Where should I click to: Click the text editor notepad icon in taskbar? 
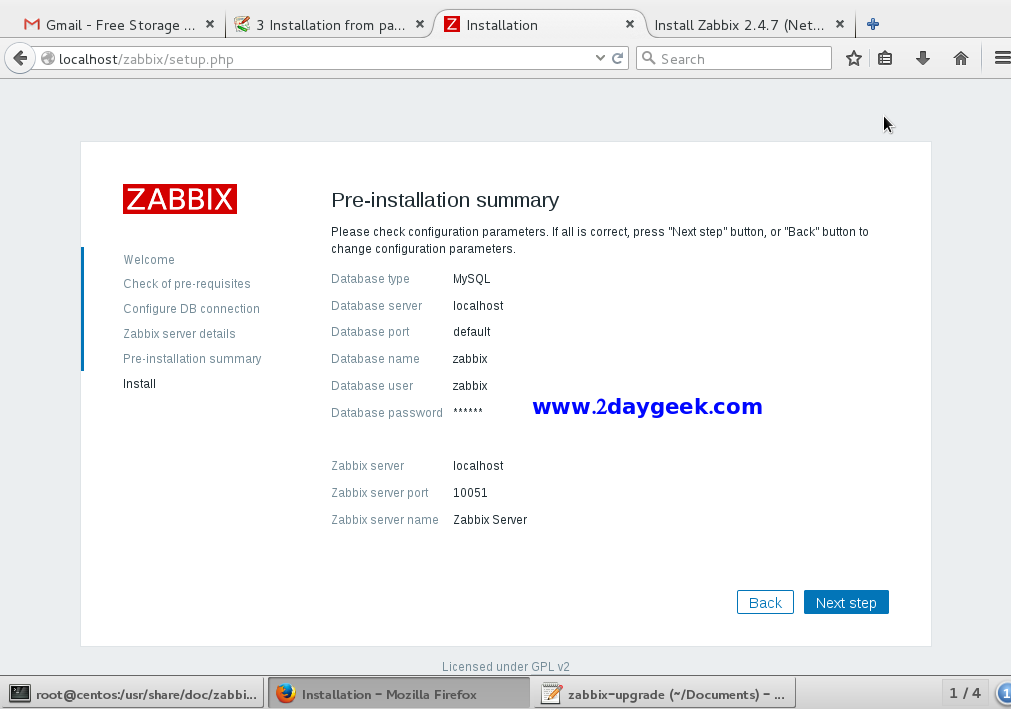tap(551, 694)
